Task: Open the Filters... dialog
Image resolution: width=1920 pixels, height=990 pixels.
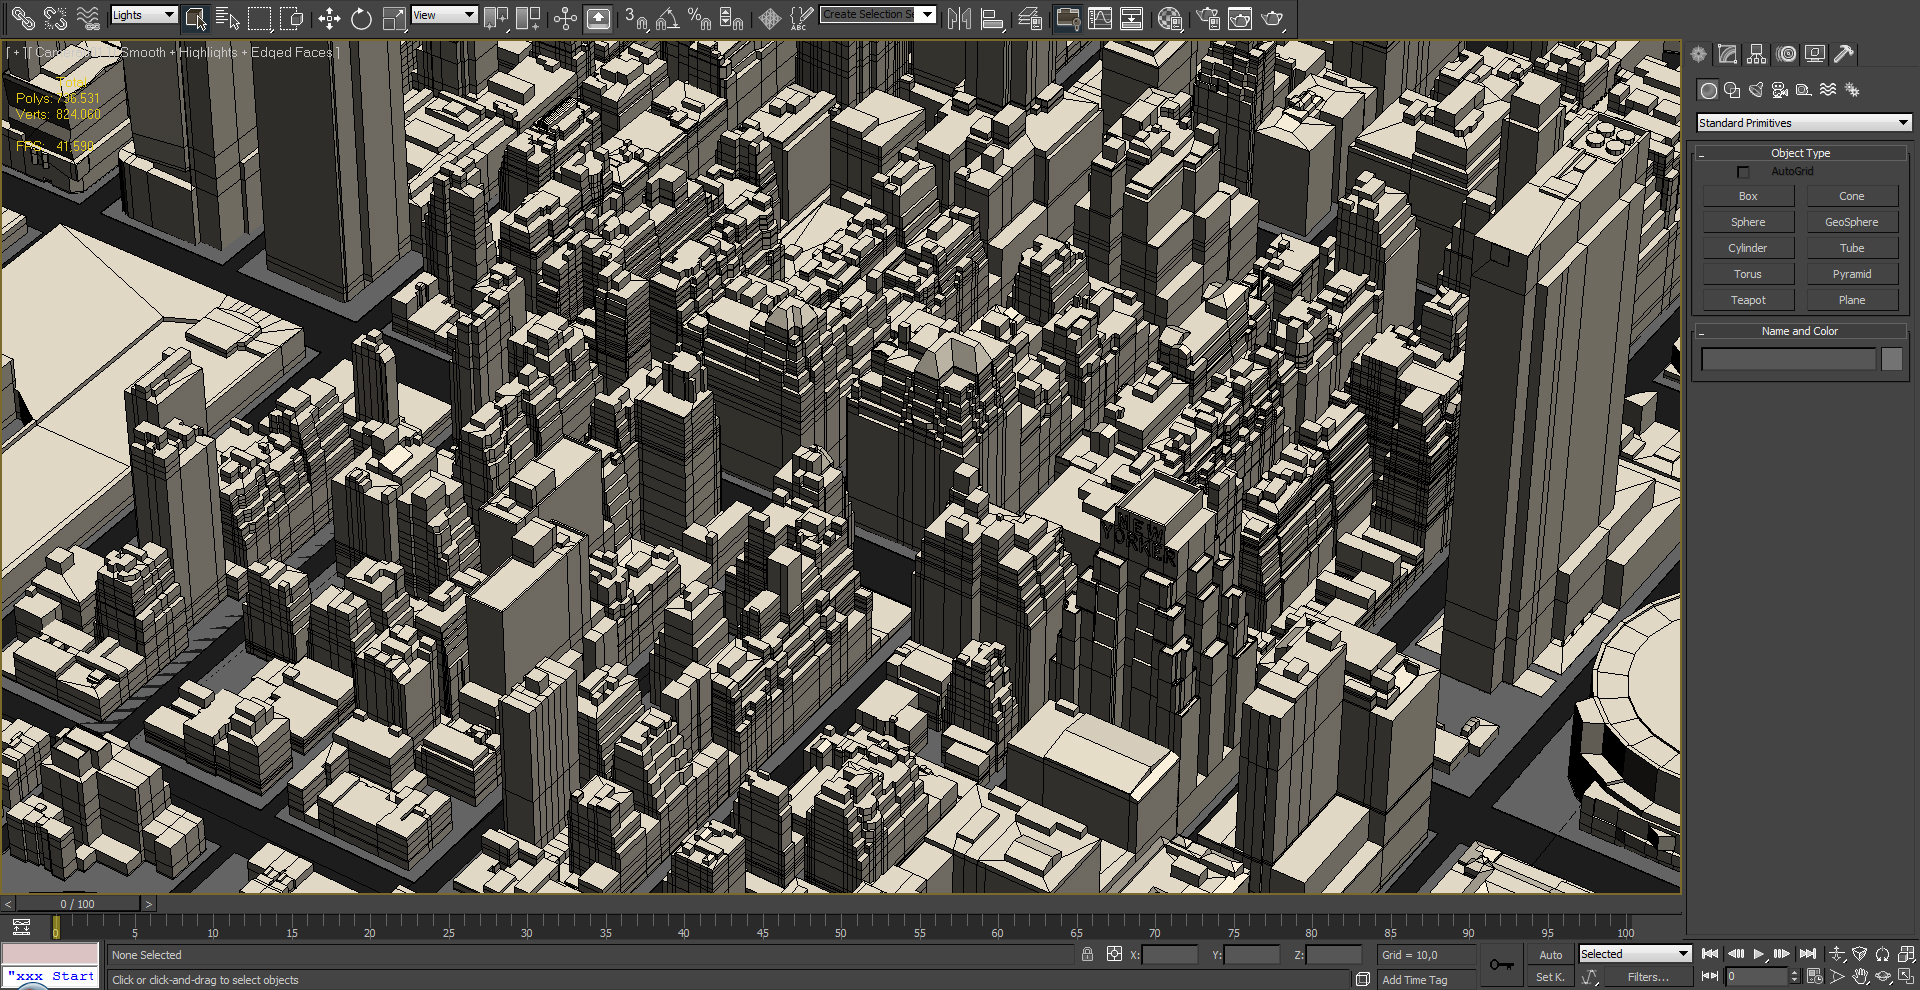Action: click(x=1650, y=976)
